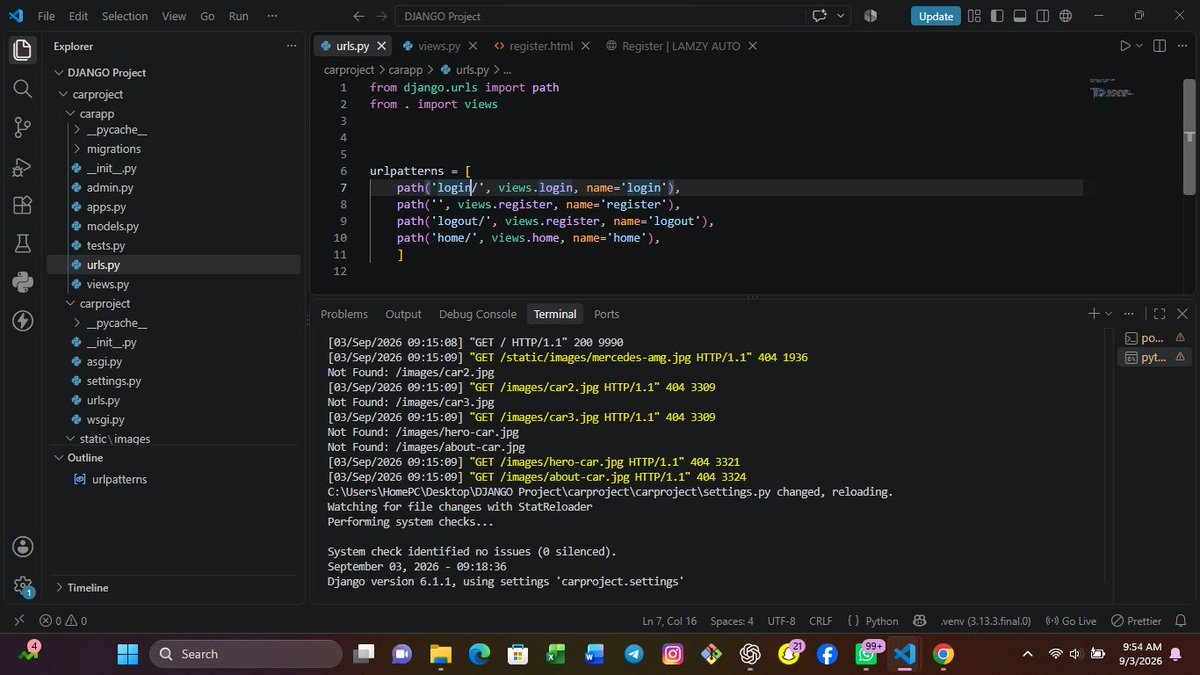
Task: Open the Search view in activity bar
Action: (x=23, y=89)
